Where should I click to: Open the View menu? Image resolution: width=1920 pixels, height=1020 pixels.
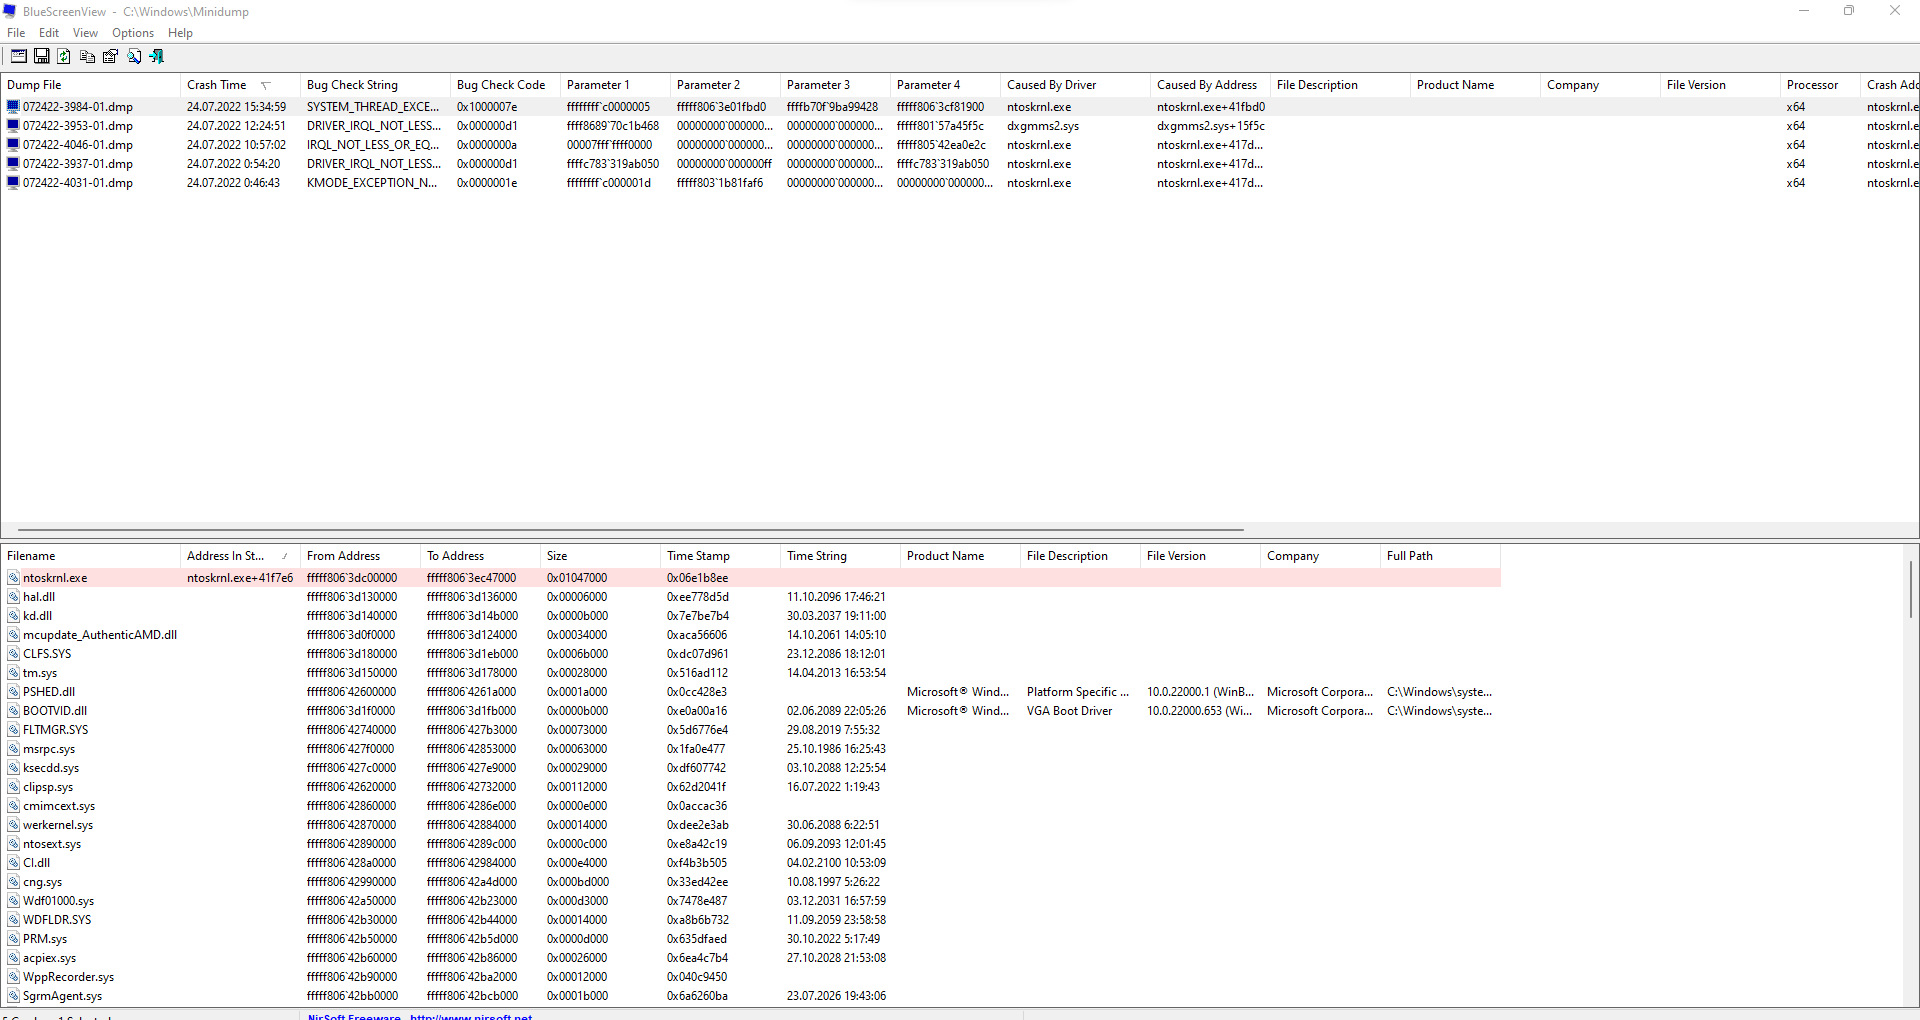tap(86, 33)
